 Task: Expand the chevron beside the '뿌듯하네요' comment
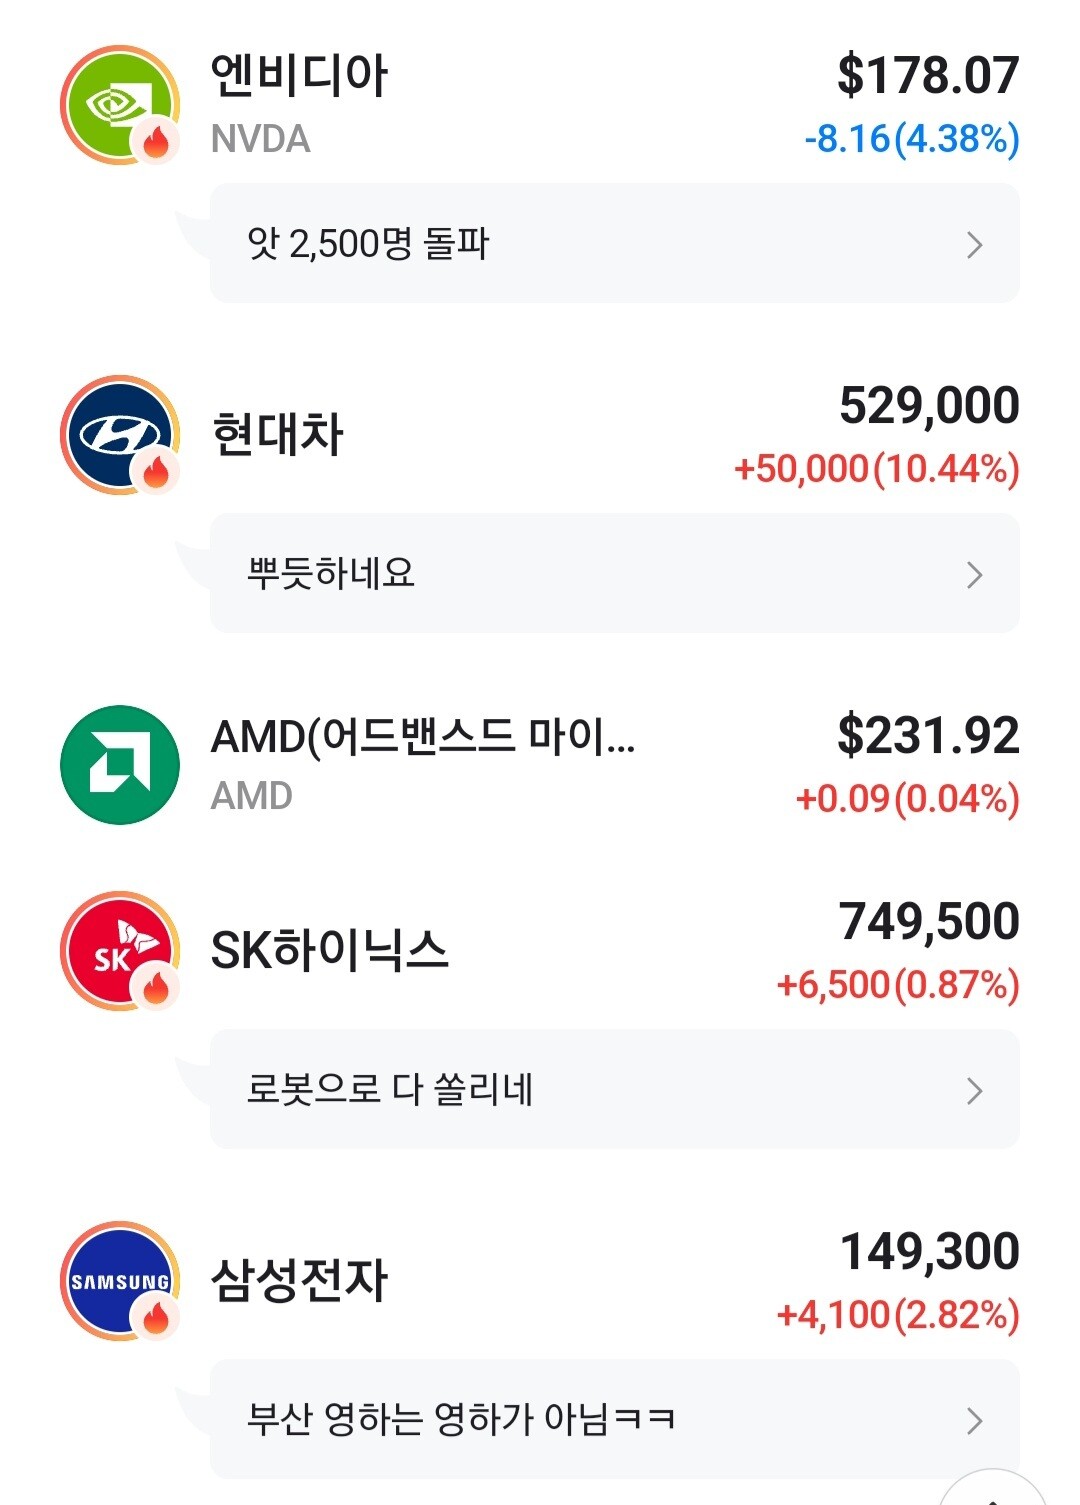click(x=975, y=574)
